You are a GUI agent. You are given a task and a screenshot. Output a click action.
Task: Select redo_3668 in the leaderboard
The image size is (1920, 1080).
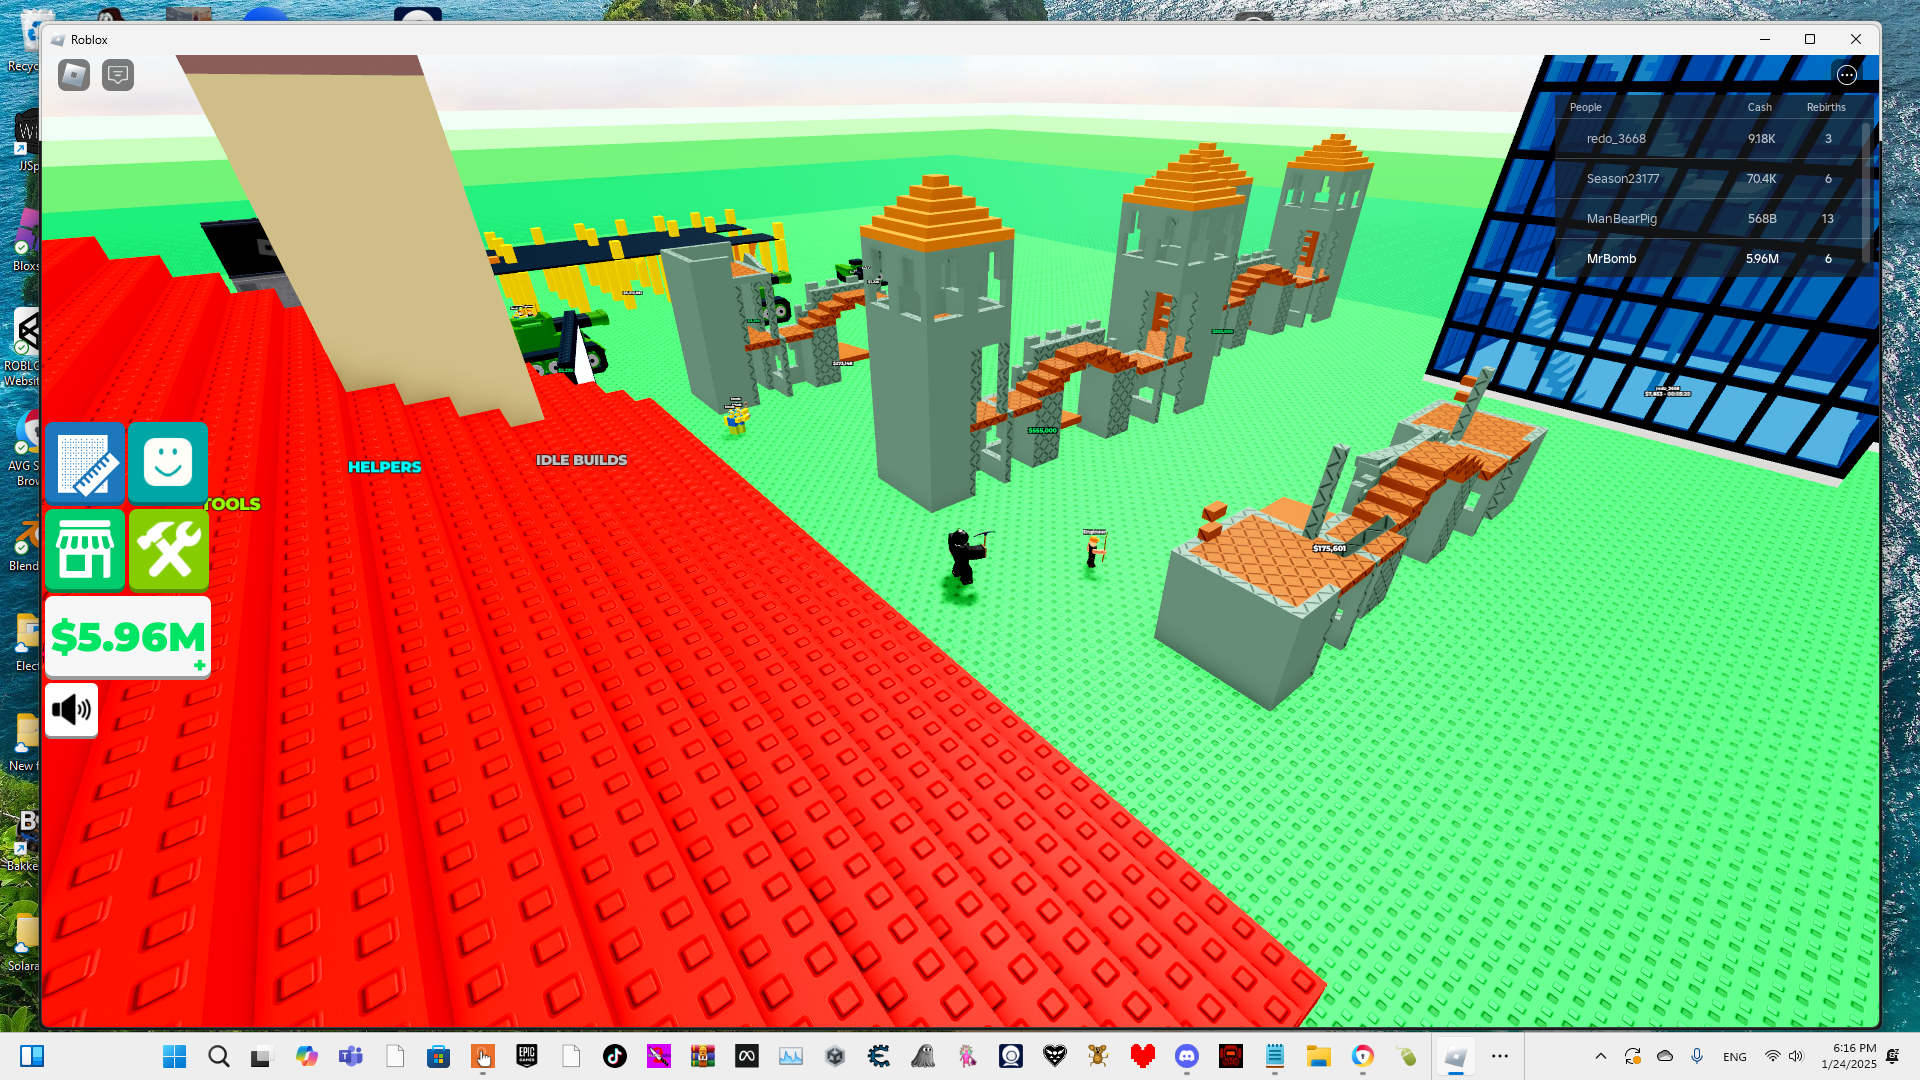(1615, 139)
